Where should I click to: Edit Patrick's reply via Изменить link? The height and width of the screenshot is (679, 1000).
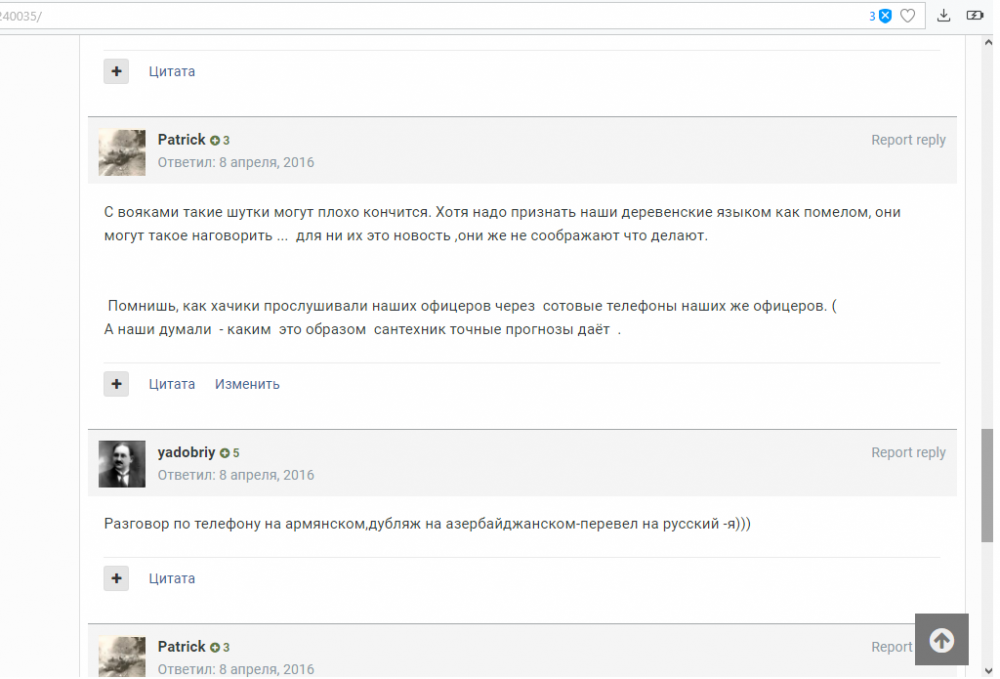pyautogui.click(x=246, y=383)
